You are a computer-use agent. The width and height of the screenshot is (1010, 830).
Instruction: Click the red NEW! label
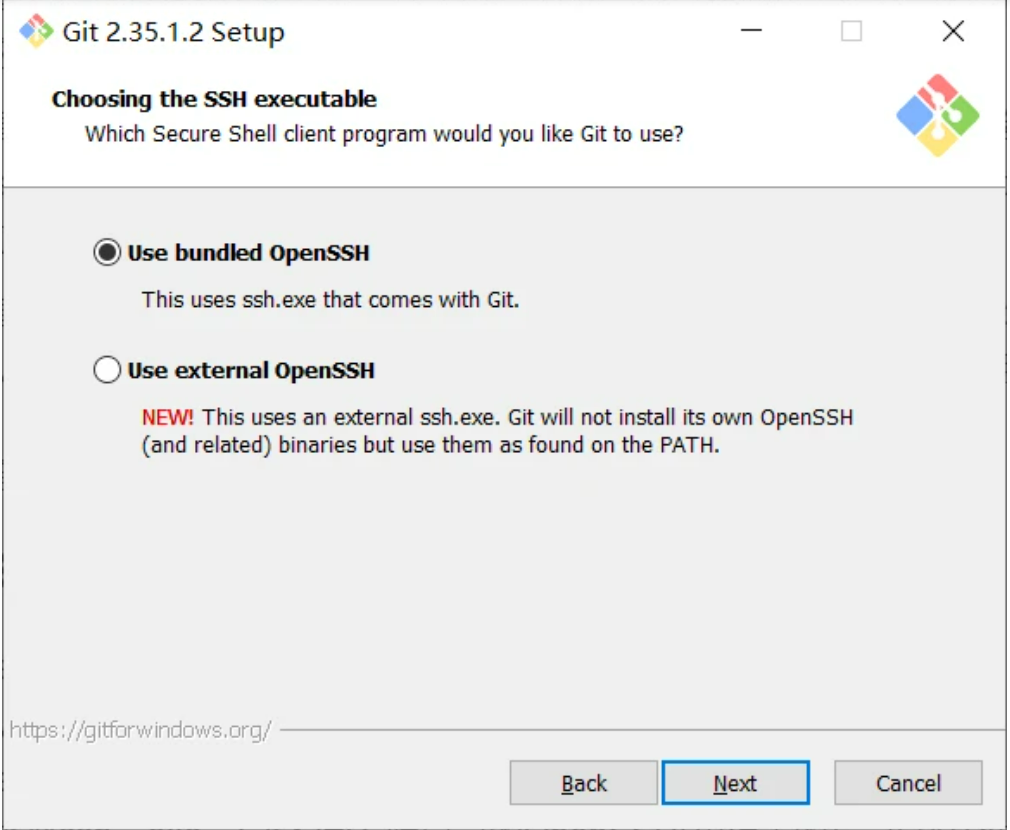tap(168, 417)
